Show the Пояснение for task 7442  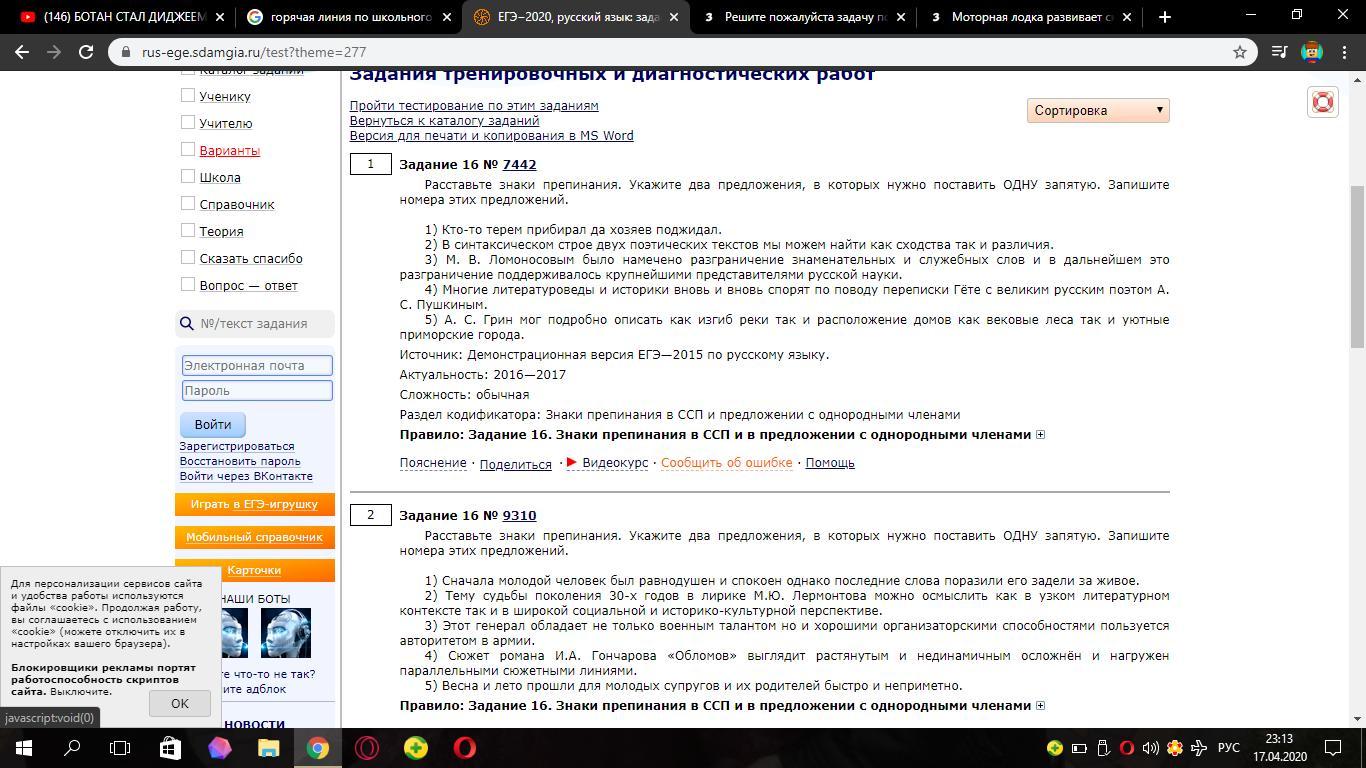[x=433, y=462]
